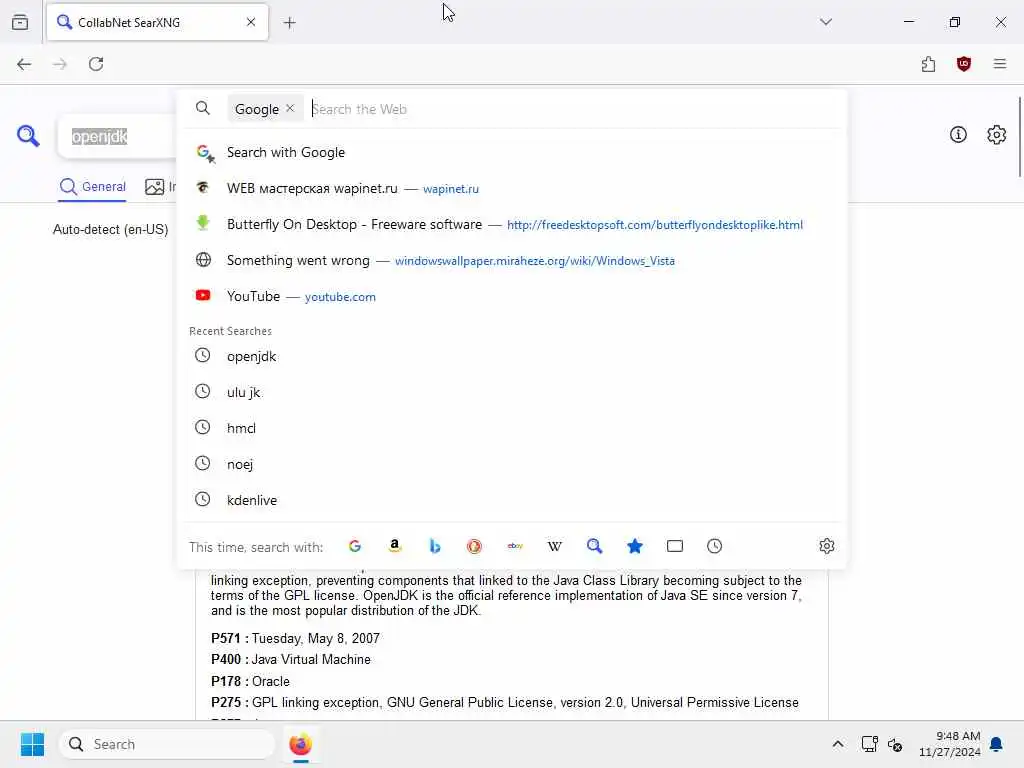Search bookmarks via the star icon
The image size is (1024, 768).
pyautogui.click(x=635, y=546)
